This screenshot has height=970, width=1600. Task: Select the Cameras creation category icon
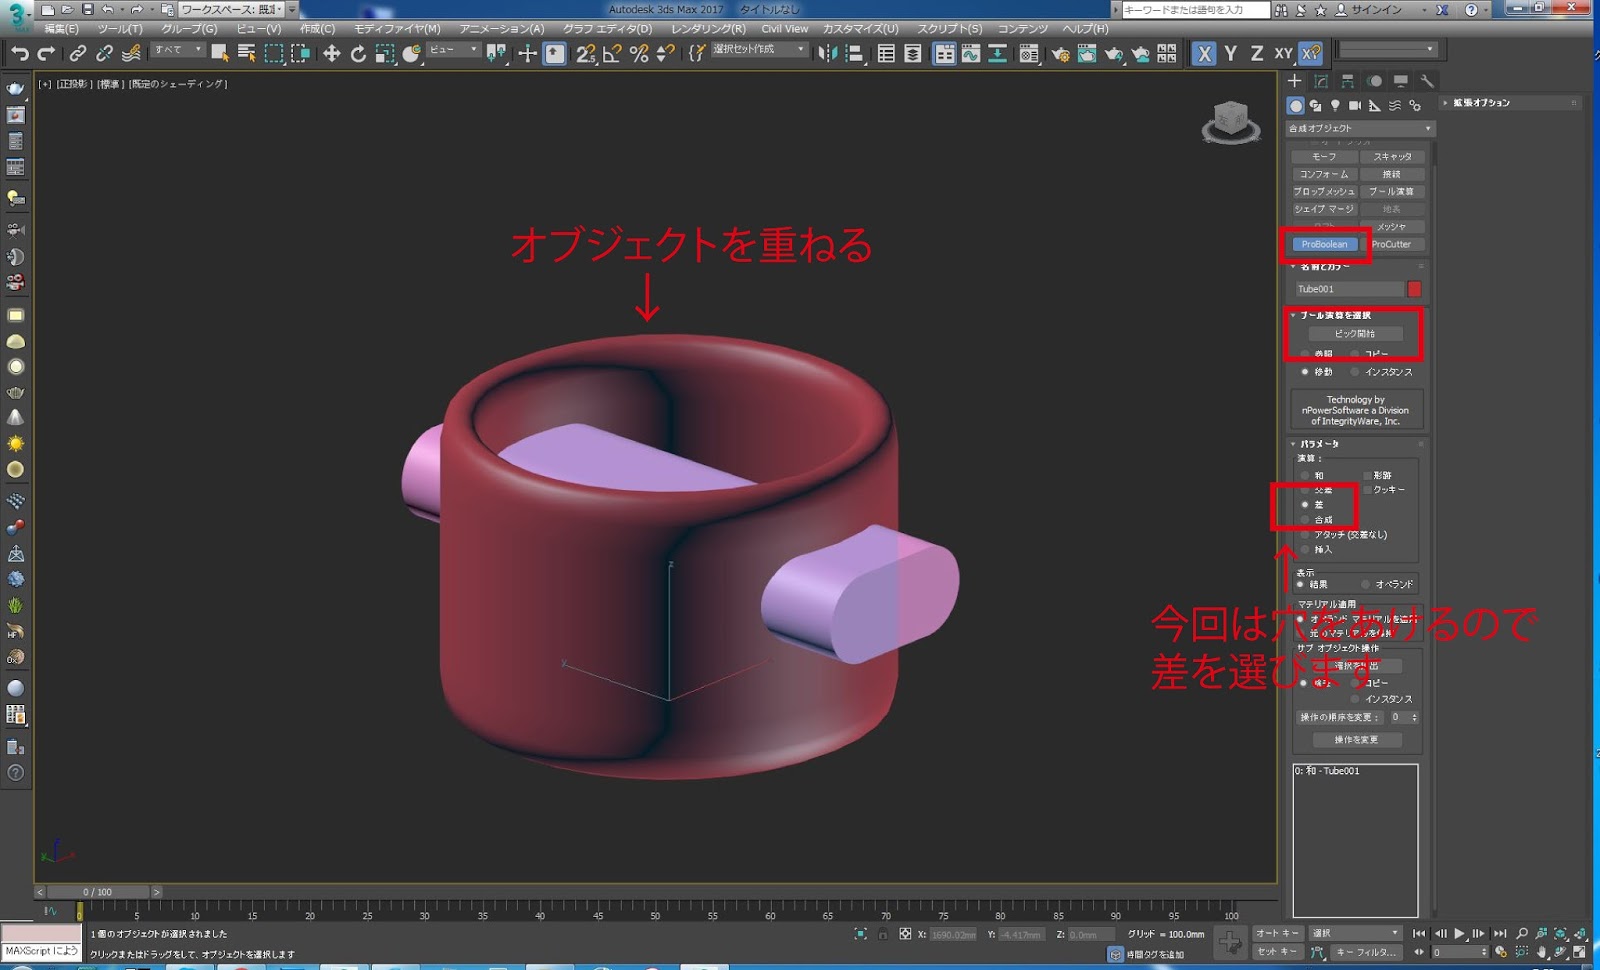(1355, 106)
